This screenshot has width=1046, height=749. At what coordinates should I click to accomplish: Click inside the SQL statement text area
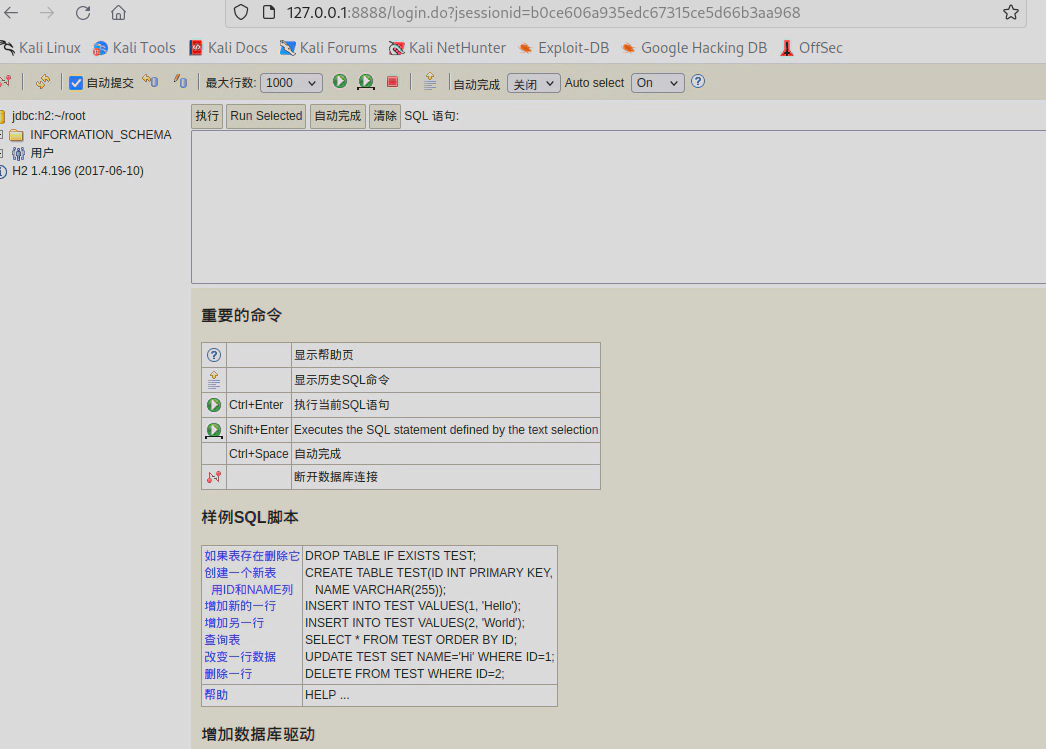click(618, 207)
